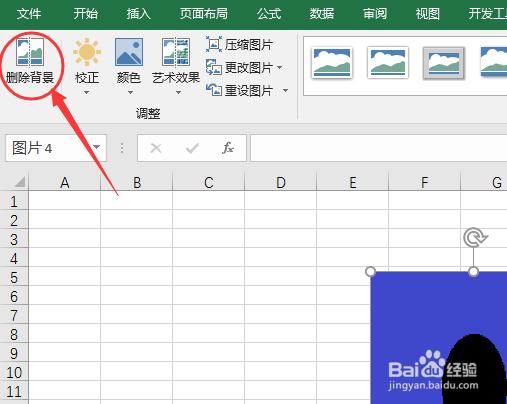Click the top-left resize handle of picture
507x404 pixels.
[x=370, y=272]
